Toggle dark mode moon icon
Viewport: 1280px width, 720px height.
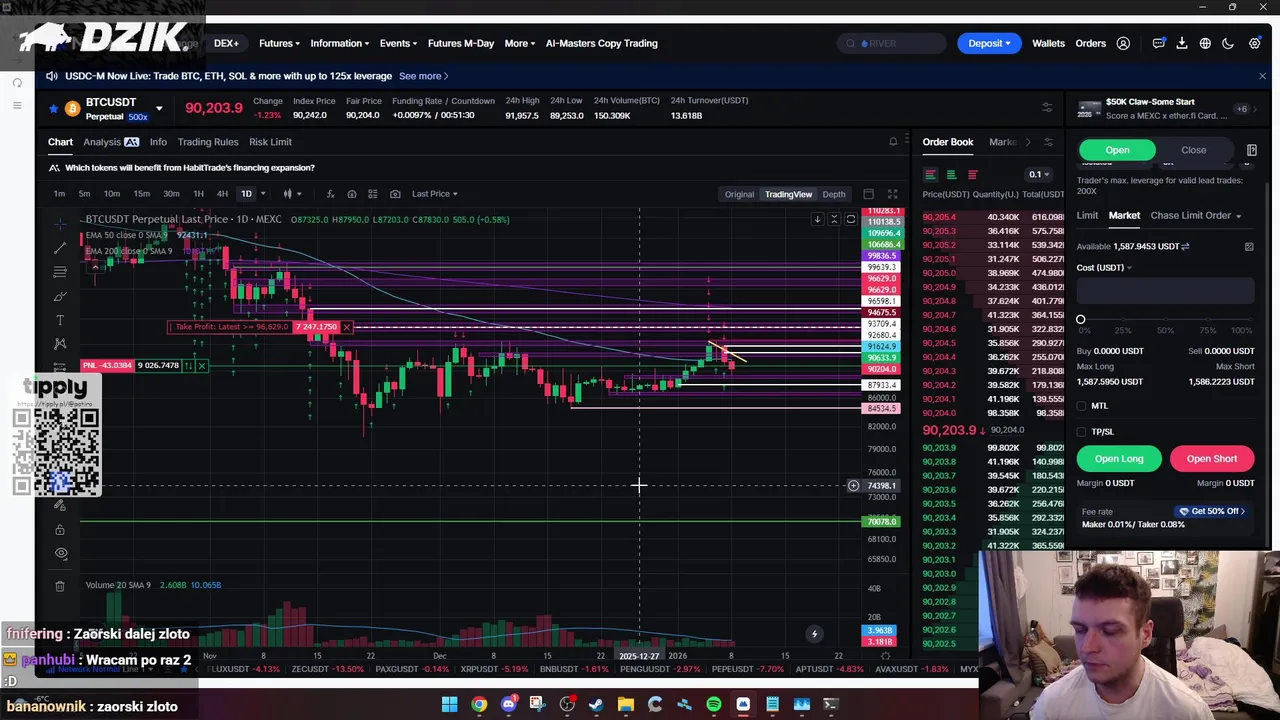1228,43
